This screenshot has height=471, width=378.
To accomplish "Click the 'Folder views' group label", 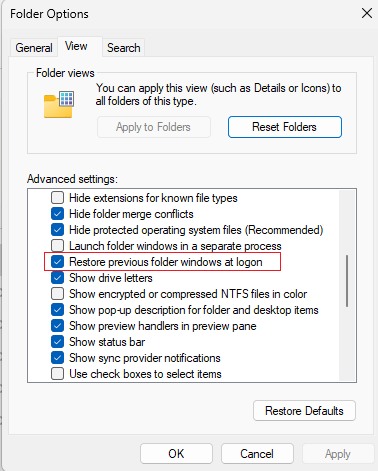I will (x=65, y=73).
